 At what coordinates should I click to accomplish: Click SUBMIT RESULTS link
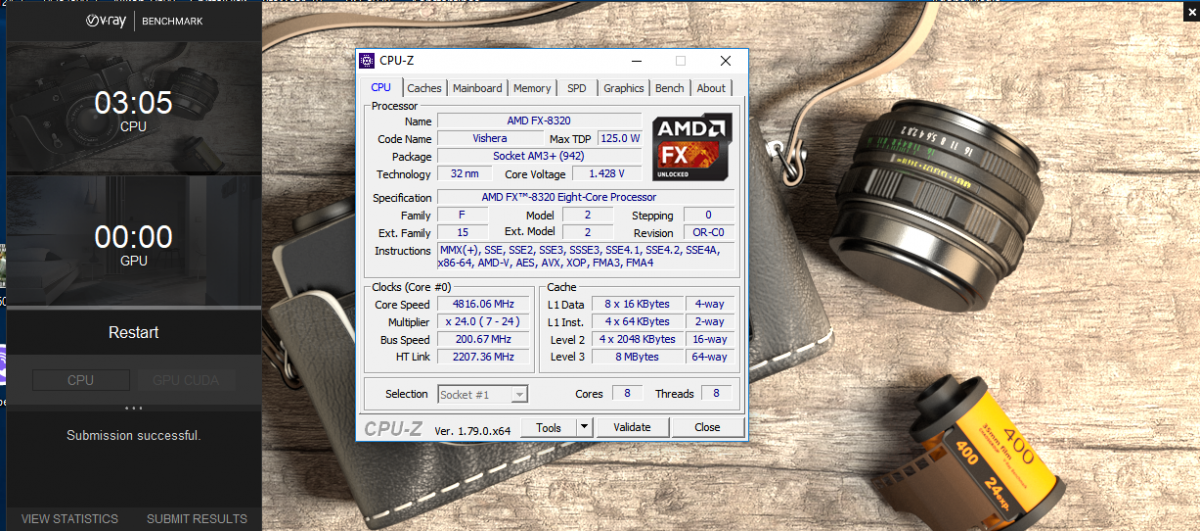(x=197, y=519)
